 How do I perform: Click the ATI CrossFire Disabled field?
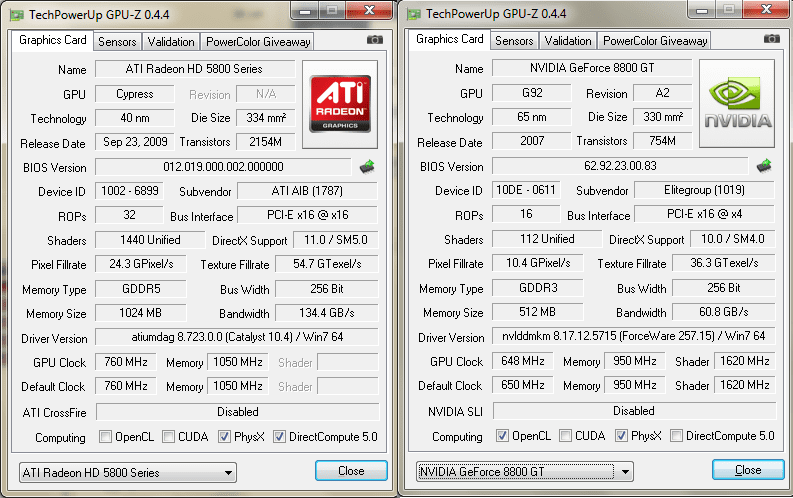pyautogui.click(x=238, y=412)
